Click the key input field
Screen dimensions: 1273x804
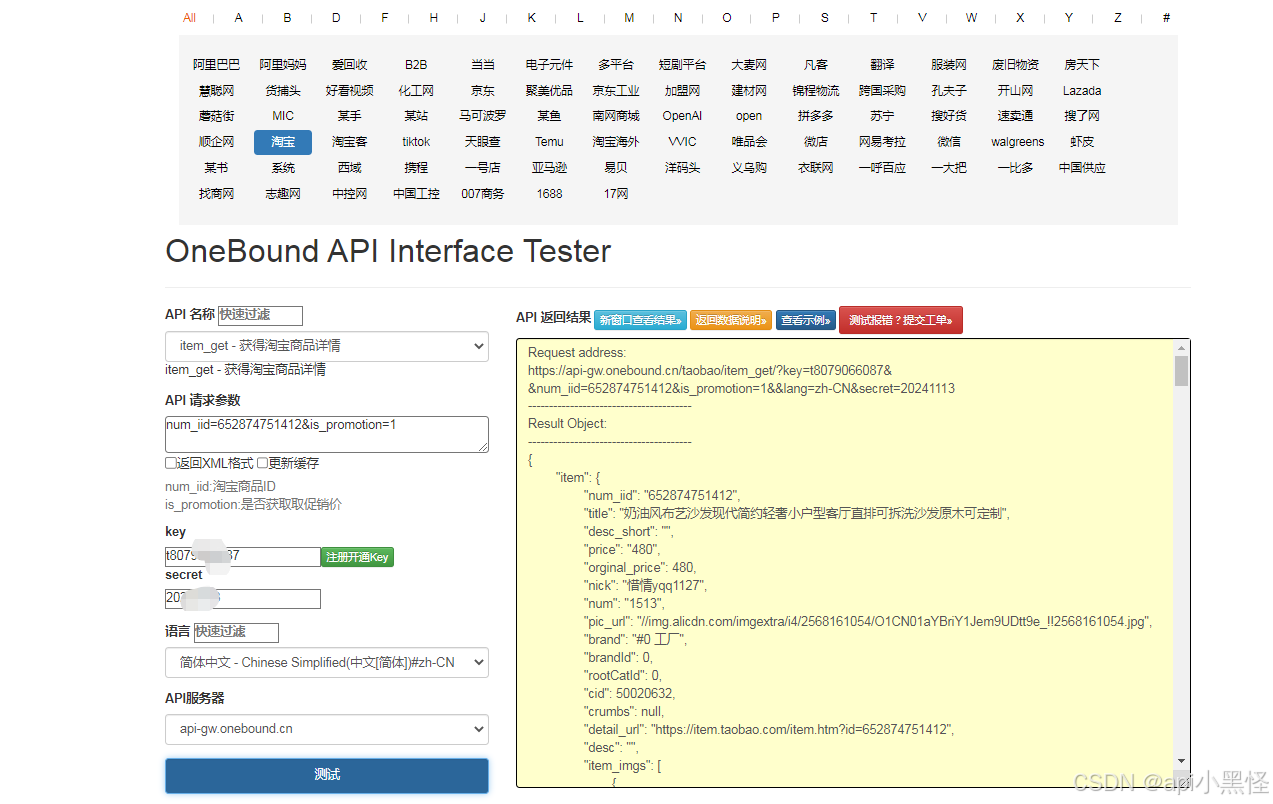[x=243, y=557]
